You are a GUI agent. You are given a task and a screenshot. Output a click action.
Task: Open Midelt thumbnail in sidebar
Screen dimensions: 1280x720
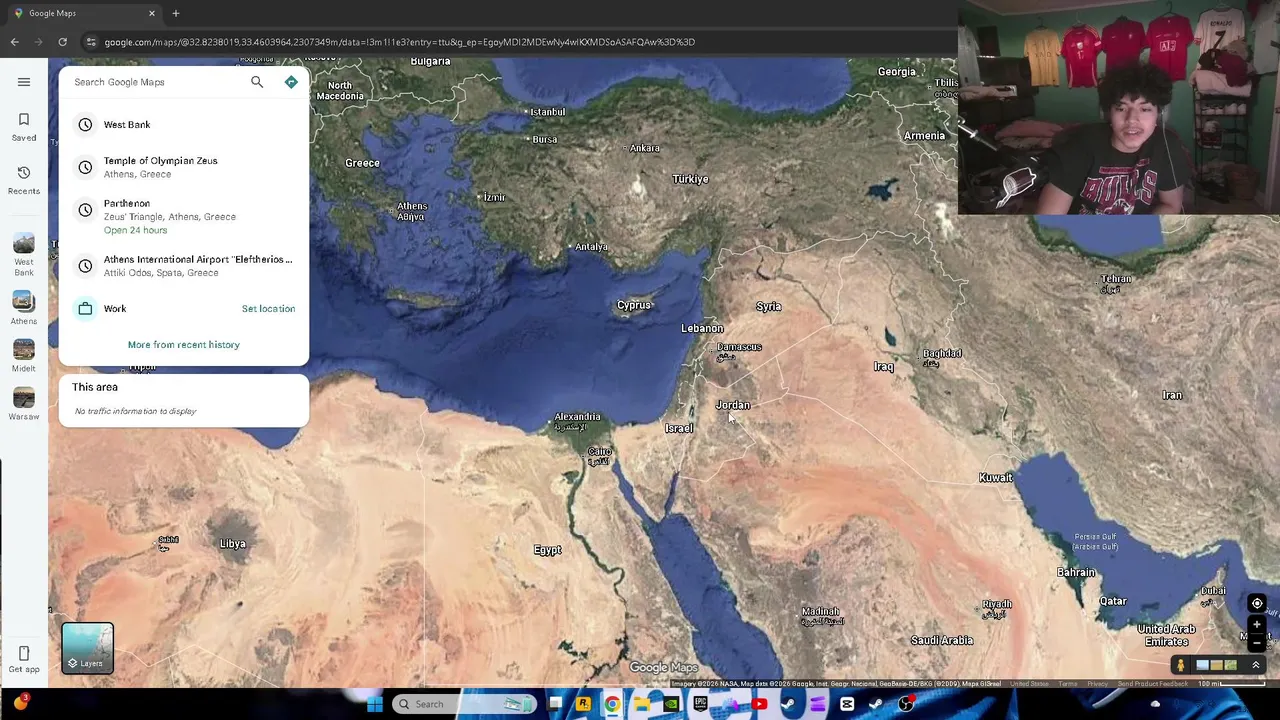tap(24, 356)
